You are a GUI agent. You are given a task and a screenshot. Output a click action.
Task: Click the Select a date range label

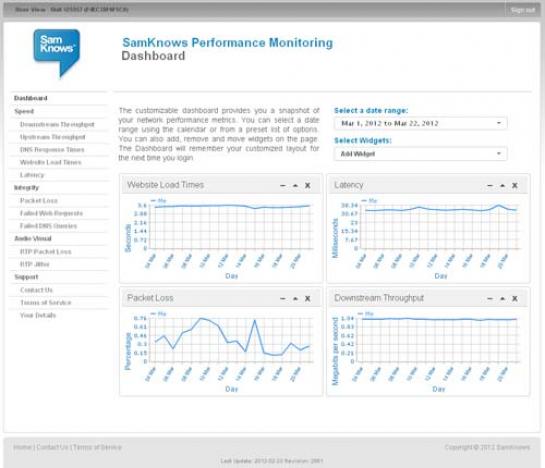371,111
